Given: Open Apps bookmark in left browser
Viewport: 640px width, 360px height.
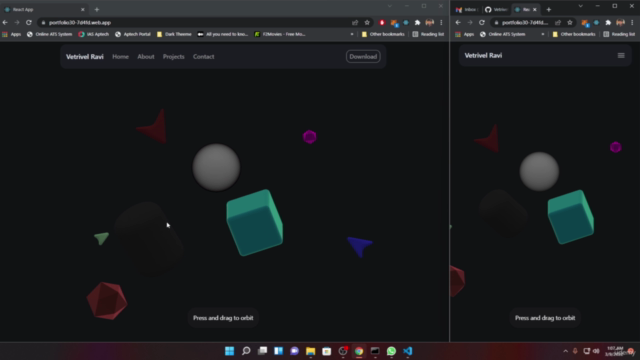Looking at the screenshot, I should coord(11,34).
